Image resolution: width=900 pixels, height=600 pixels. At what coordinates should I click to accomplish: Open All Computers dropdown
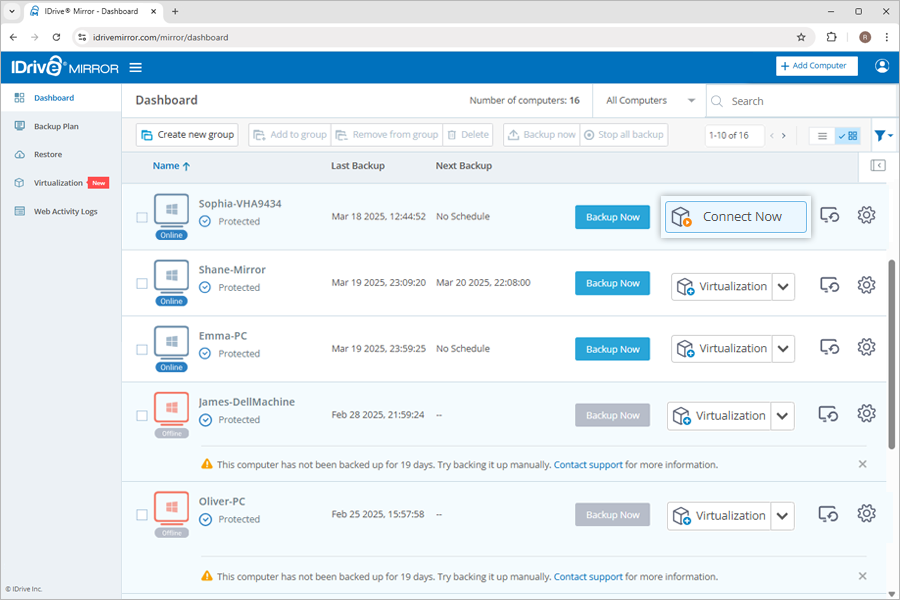(x=650, y=100)
